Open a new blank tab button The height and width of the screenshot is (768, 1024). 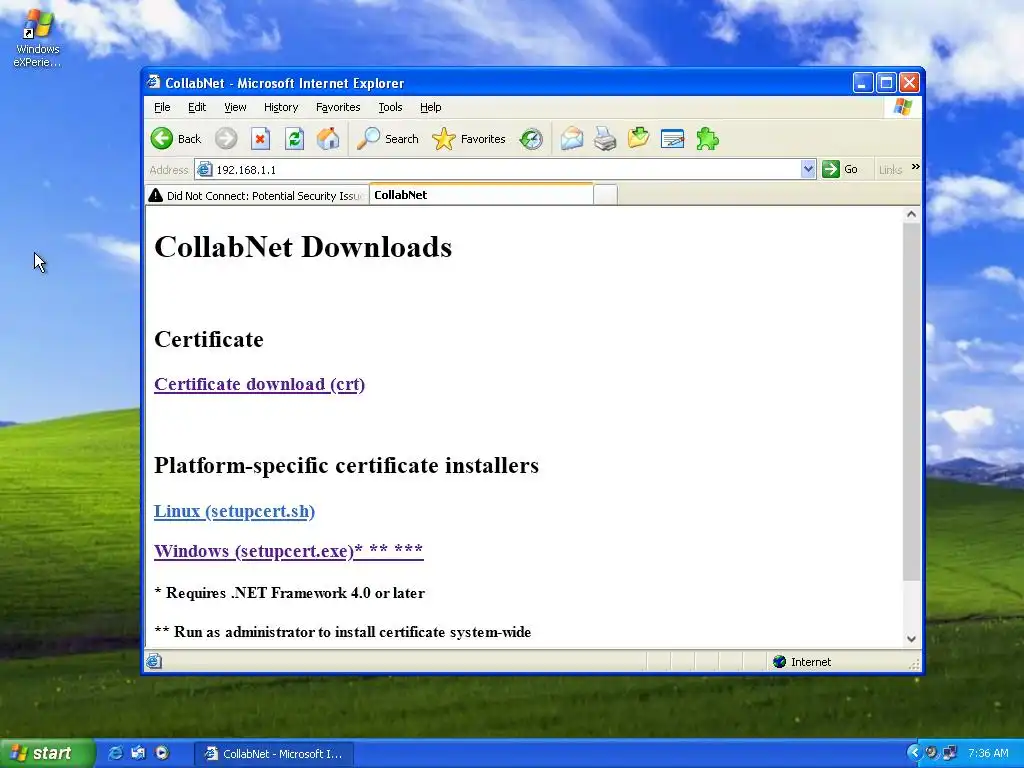point(605,195)
